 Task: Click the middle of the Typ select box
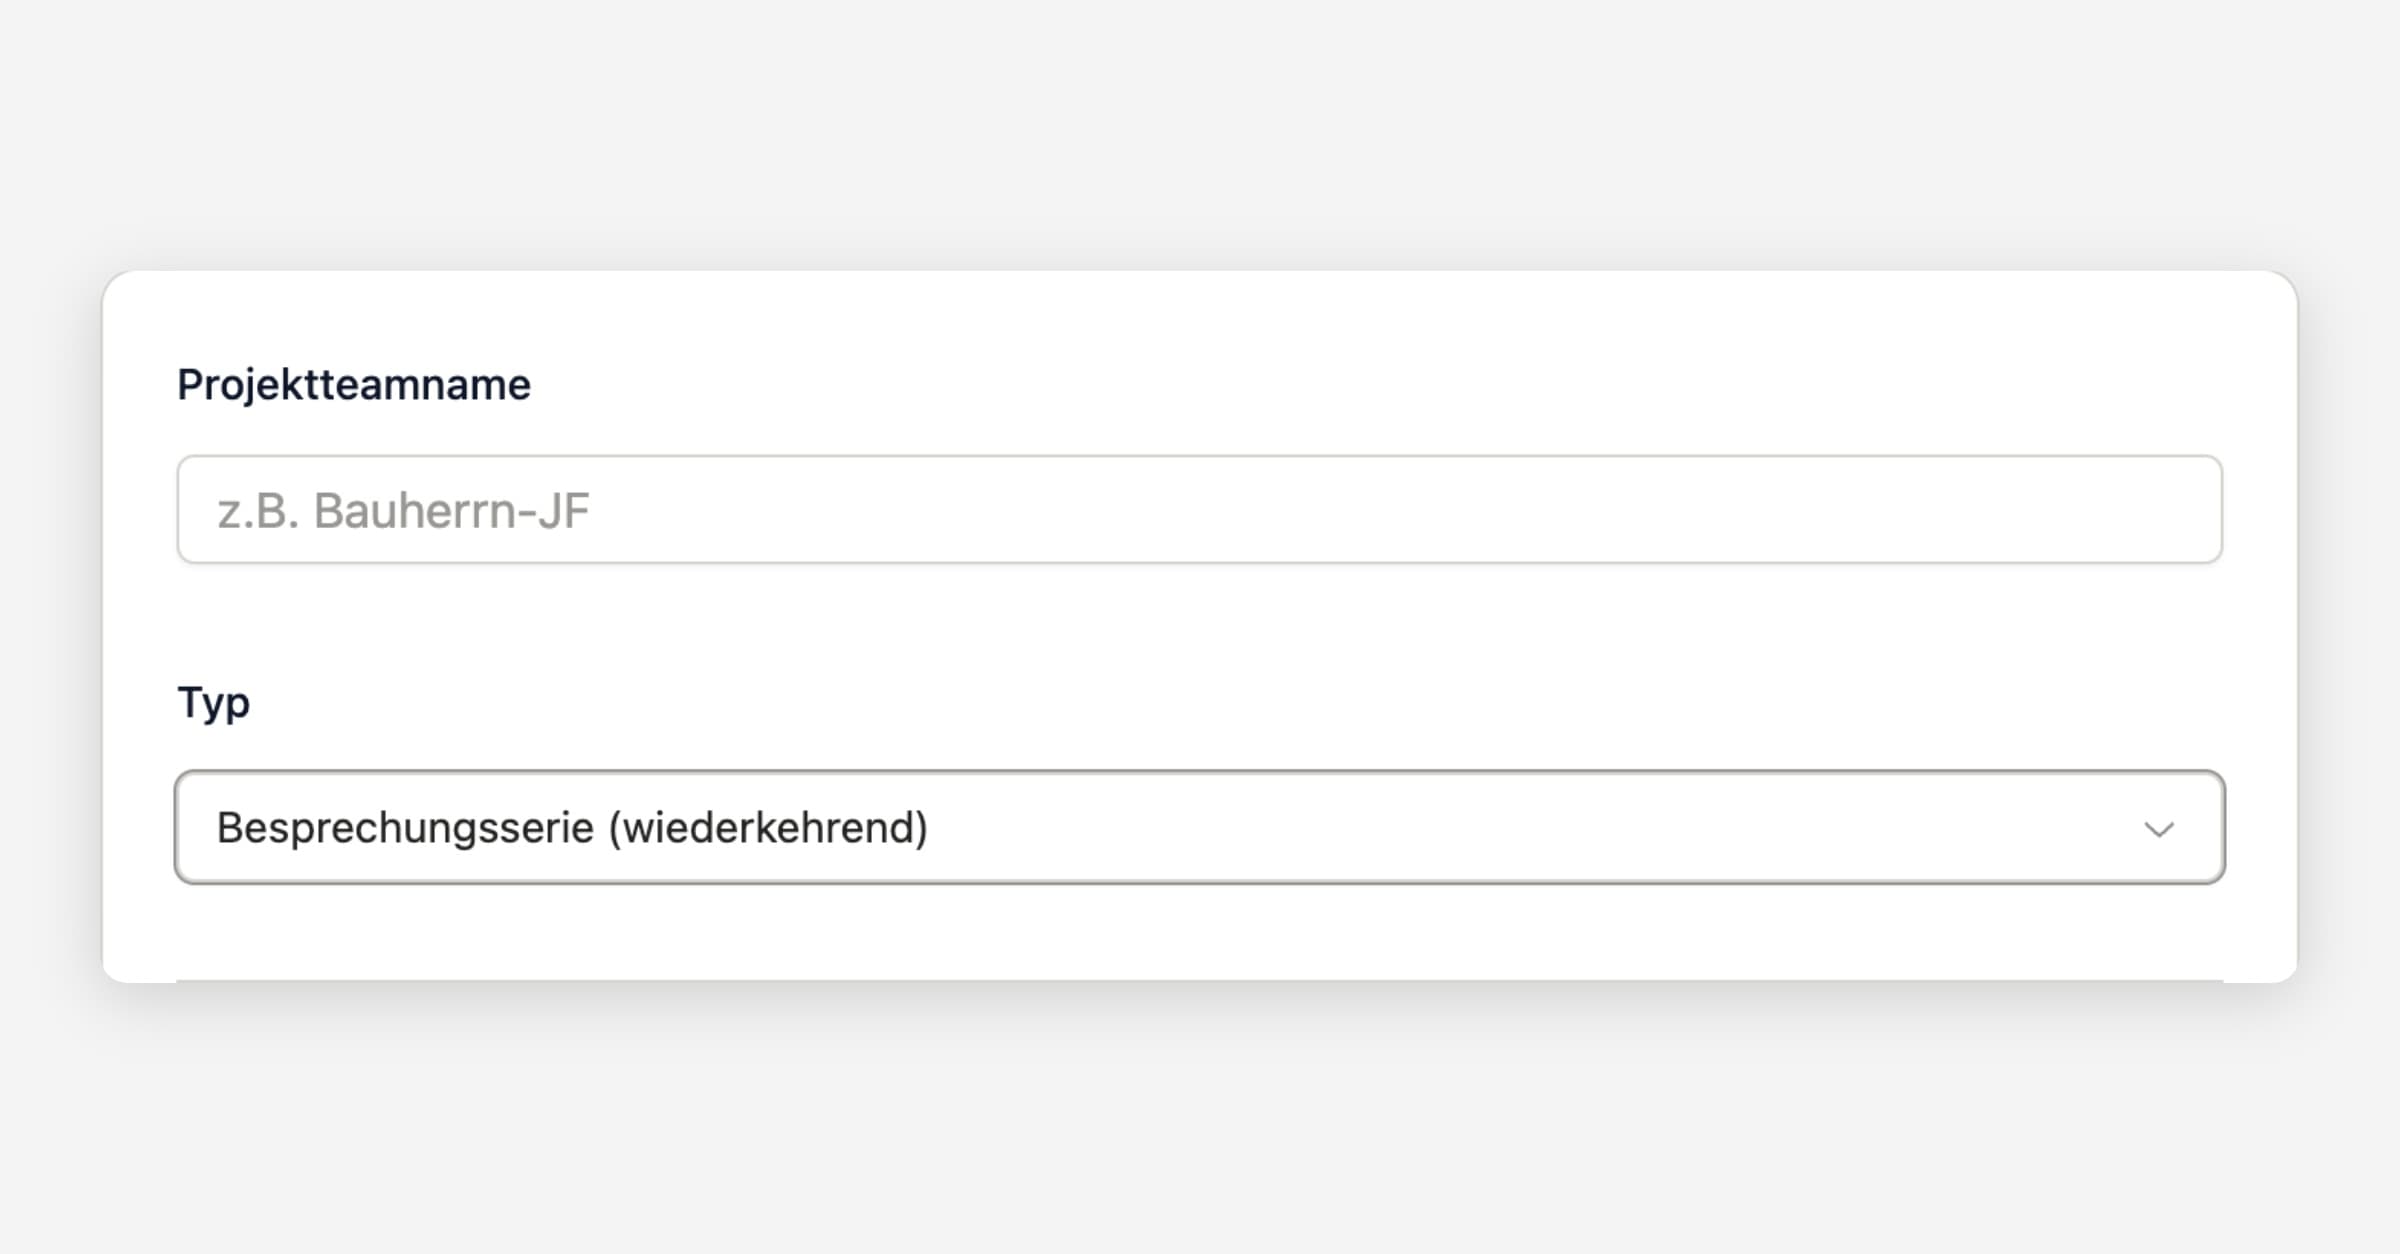pos(1199,827)
